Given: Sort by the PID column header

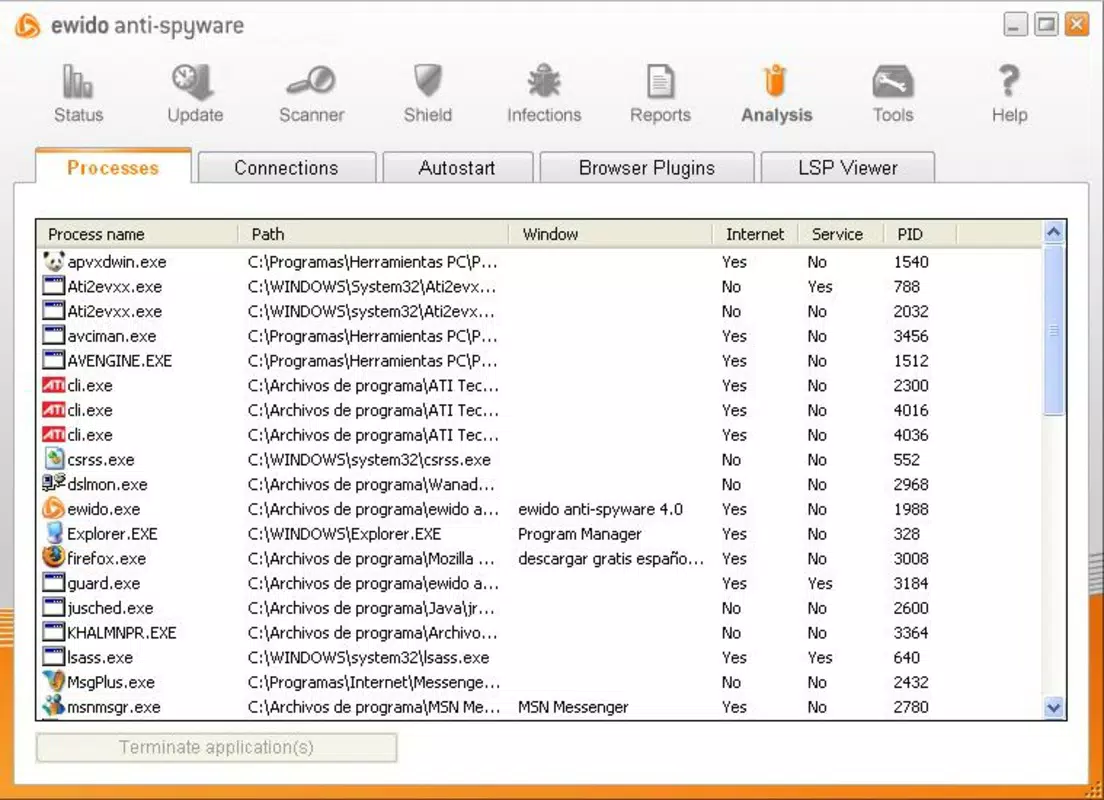Looking at the screenshot, I should (920, 234).
